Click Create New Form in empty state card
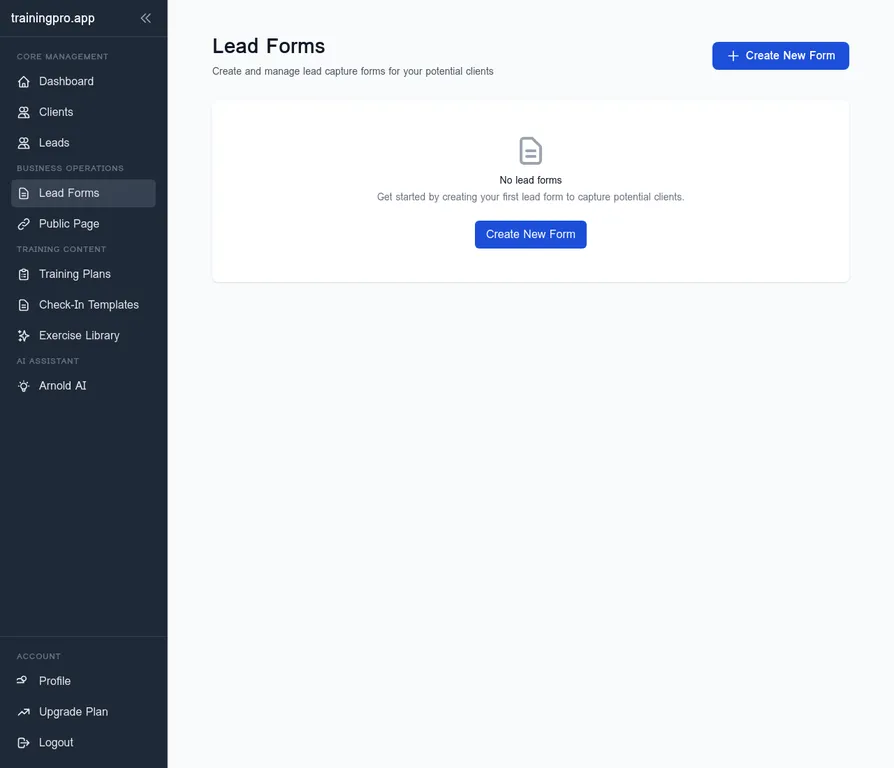894x768 pixels. 530,234
